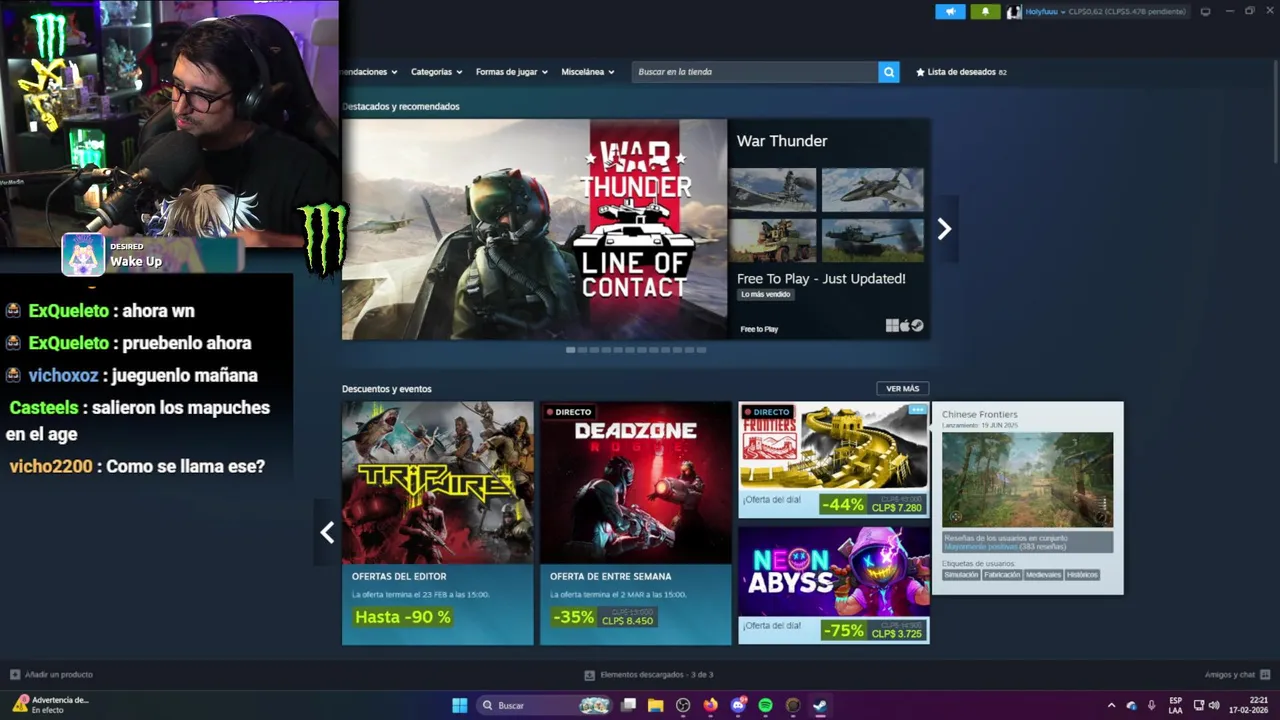1280x720 pixels.
Task: Open 'Amigos y chat' panel
Action: pyautogui.click(x=1237, y=675)
